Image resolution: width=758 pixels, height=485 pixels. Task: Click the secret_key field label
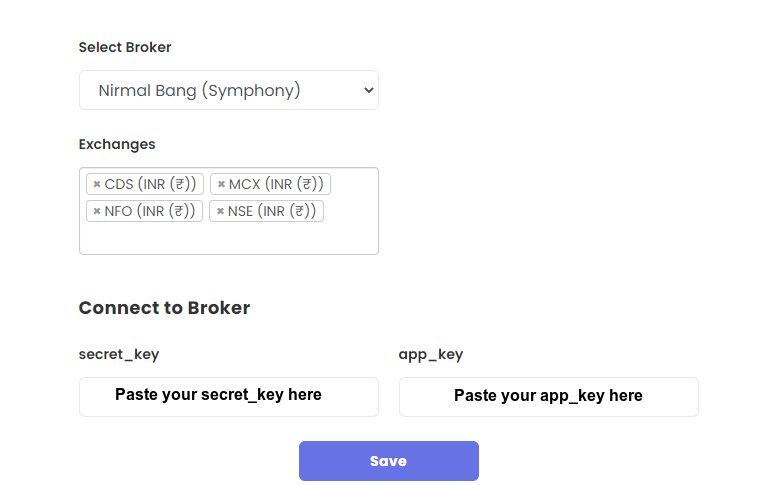pyautogui.click(x=119, y=354)
